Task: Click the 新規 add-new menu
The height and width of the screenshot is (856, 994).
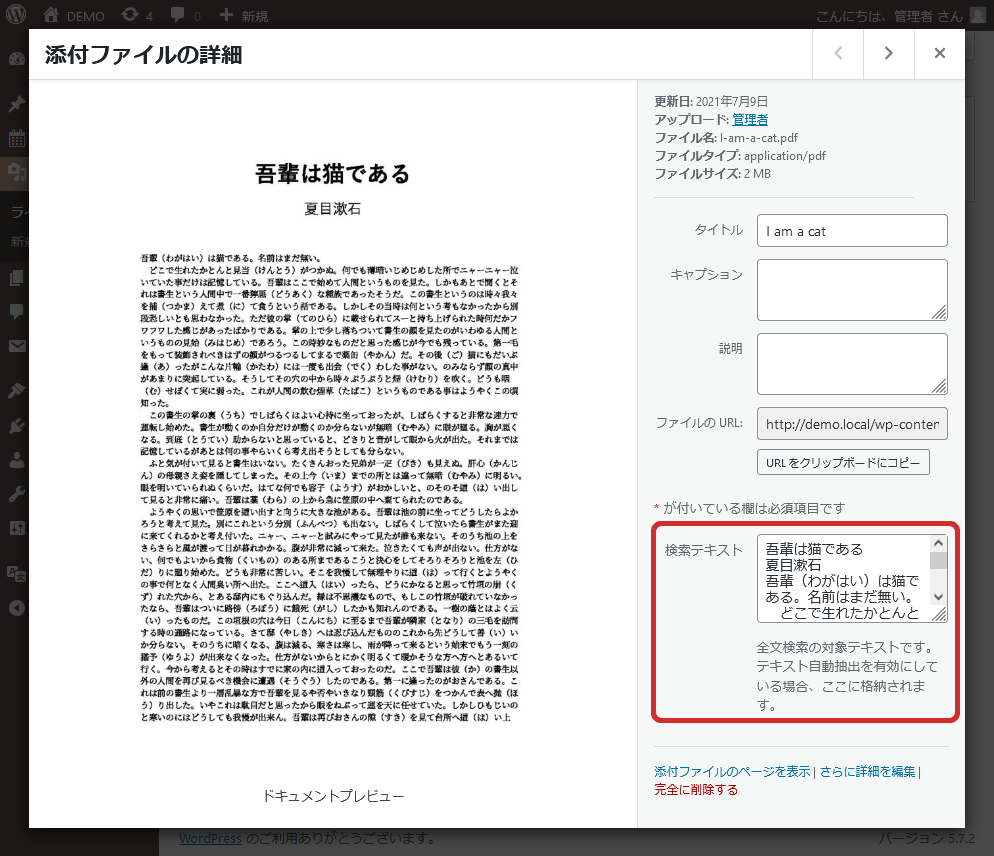Action: (x=243, y=15)
